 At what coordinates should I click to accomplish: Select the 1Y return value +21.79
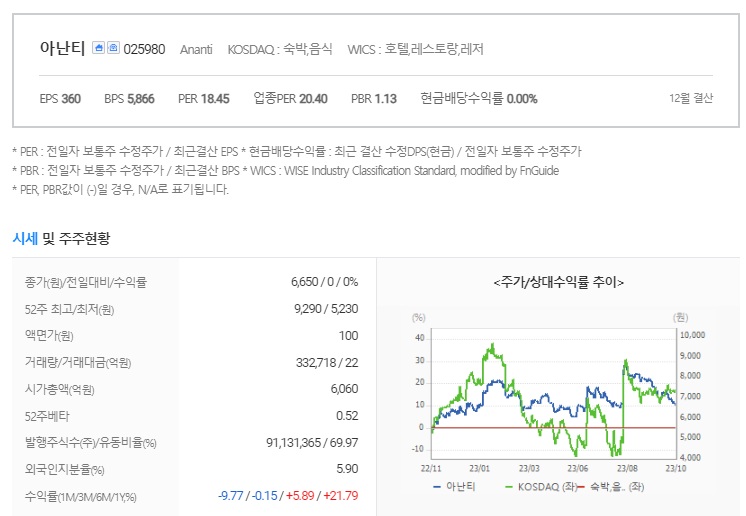click(341, 496)
